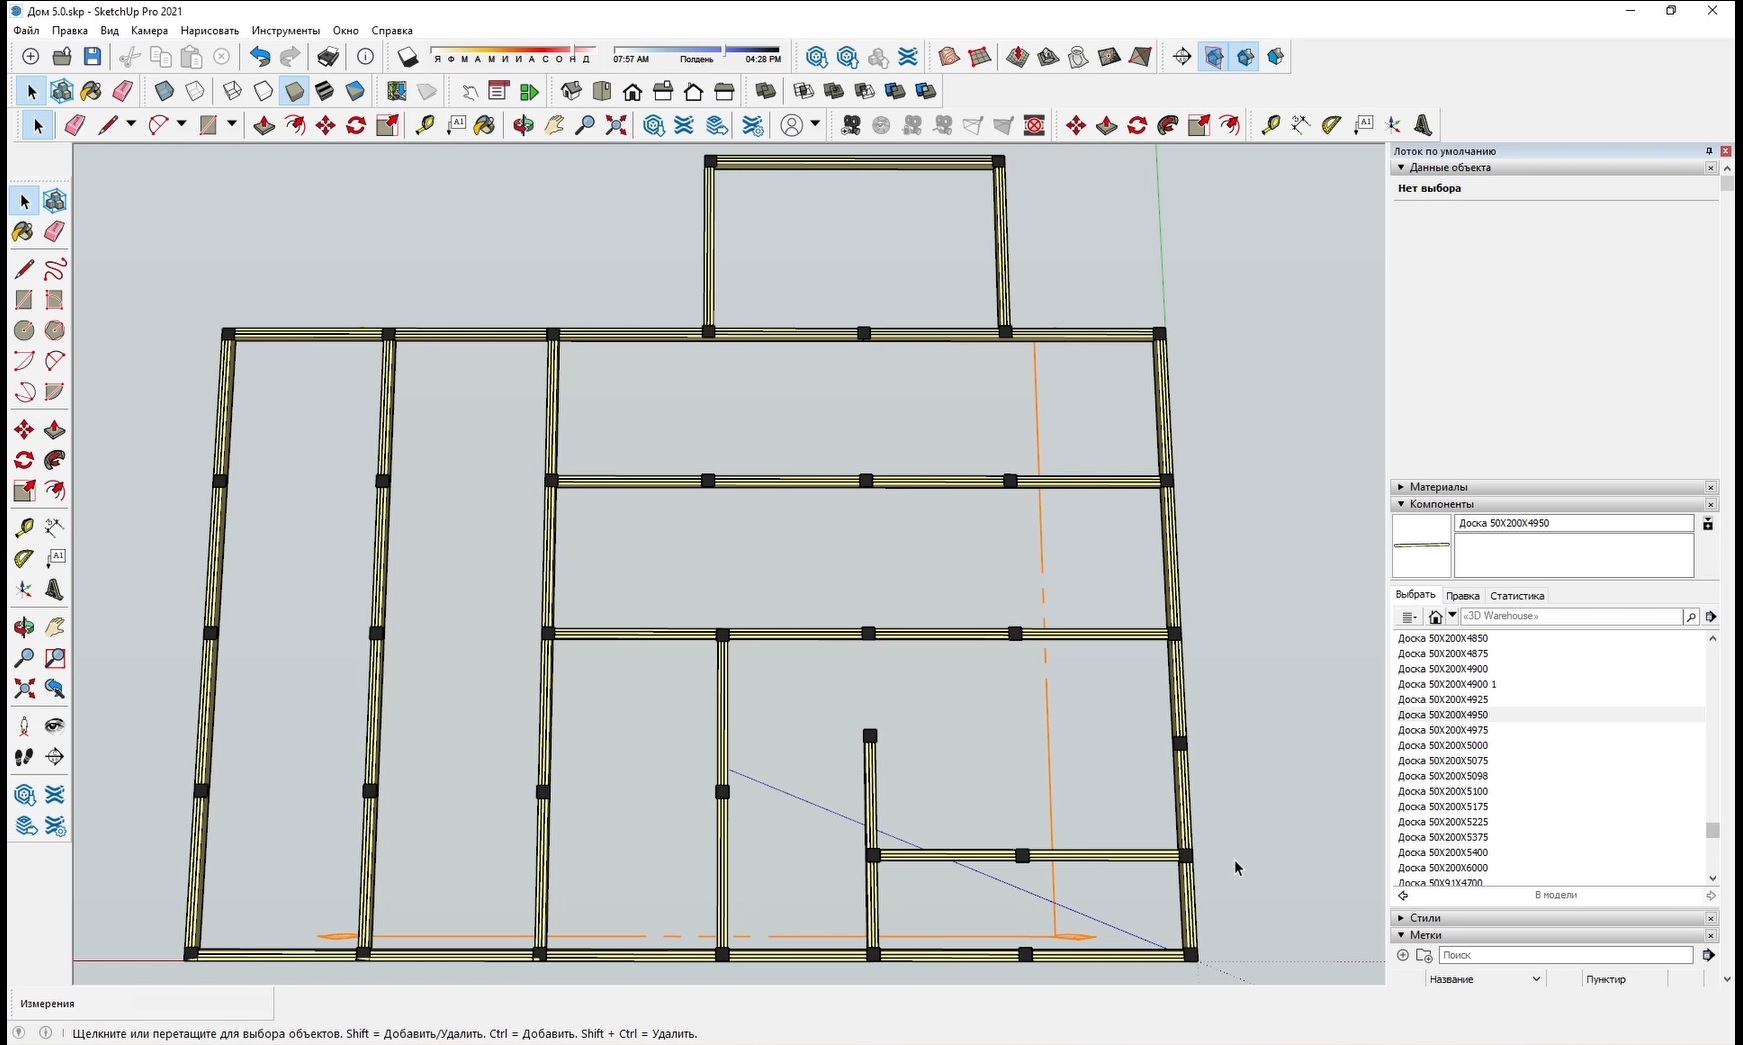Switch to the Статистика tab

pos(1517,595)
